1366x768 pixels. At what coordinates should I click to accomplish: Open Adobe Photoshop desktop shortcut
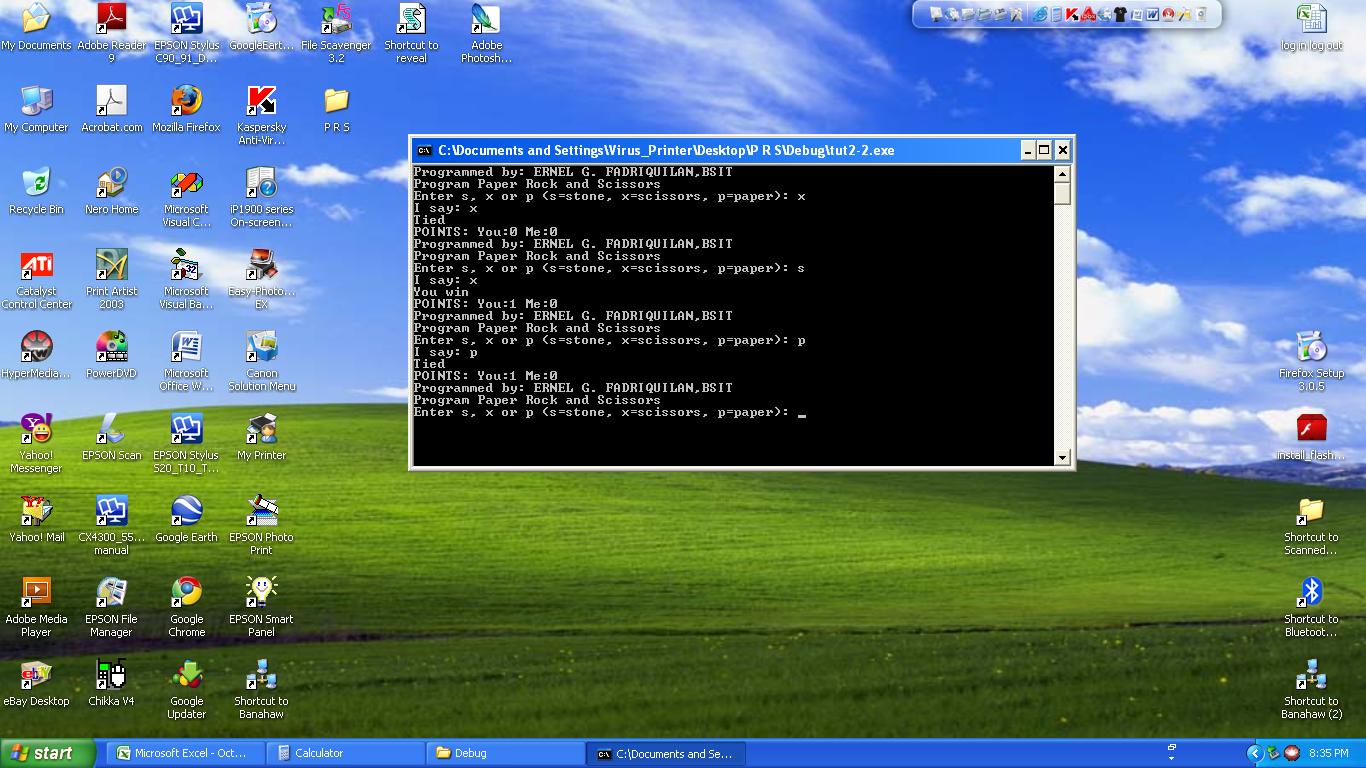click(486, 33)
